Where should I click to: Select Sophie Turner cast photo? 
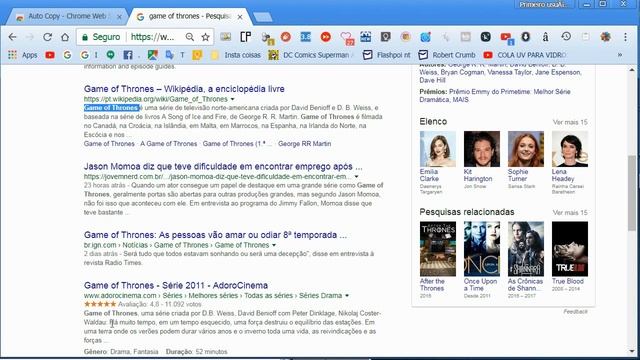(x=526, y=149)
